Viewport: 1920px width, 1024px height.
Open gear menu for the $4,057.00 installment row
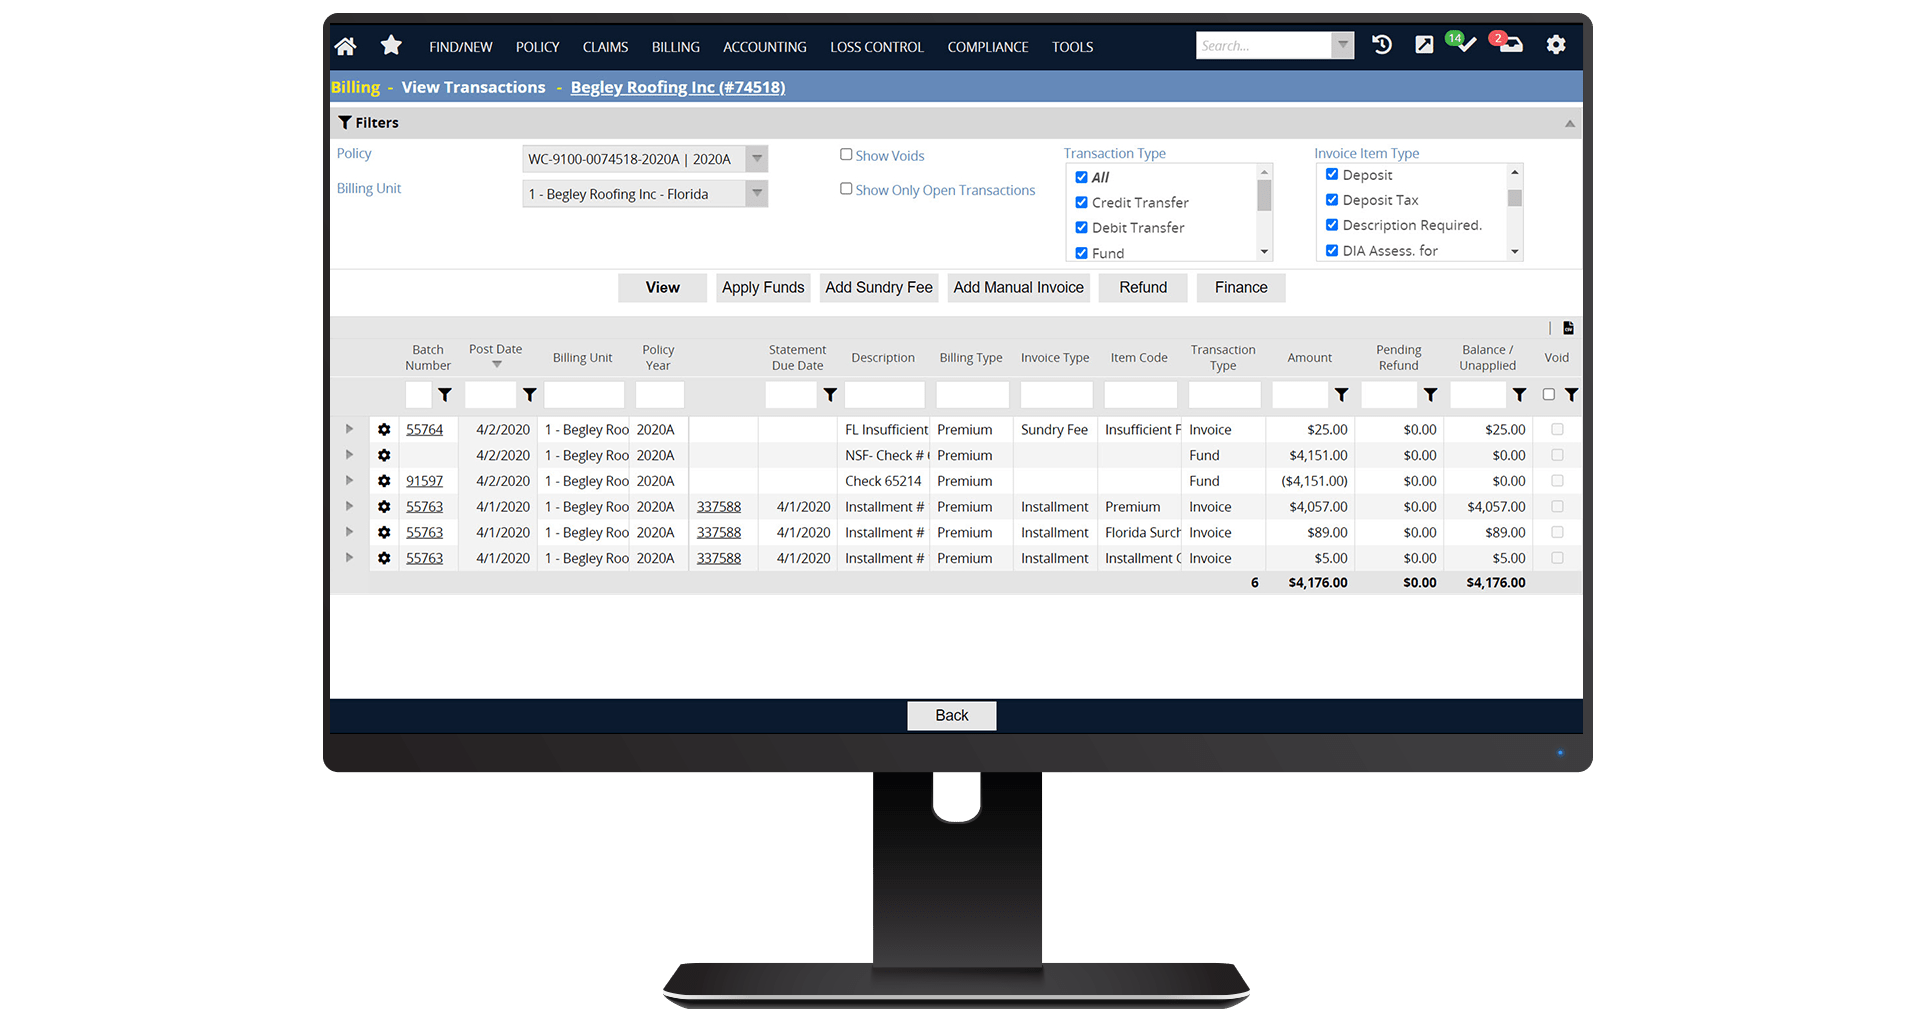384,507
